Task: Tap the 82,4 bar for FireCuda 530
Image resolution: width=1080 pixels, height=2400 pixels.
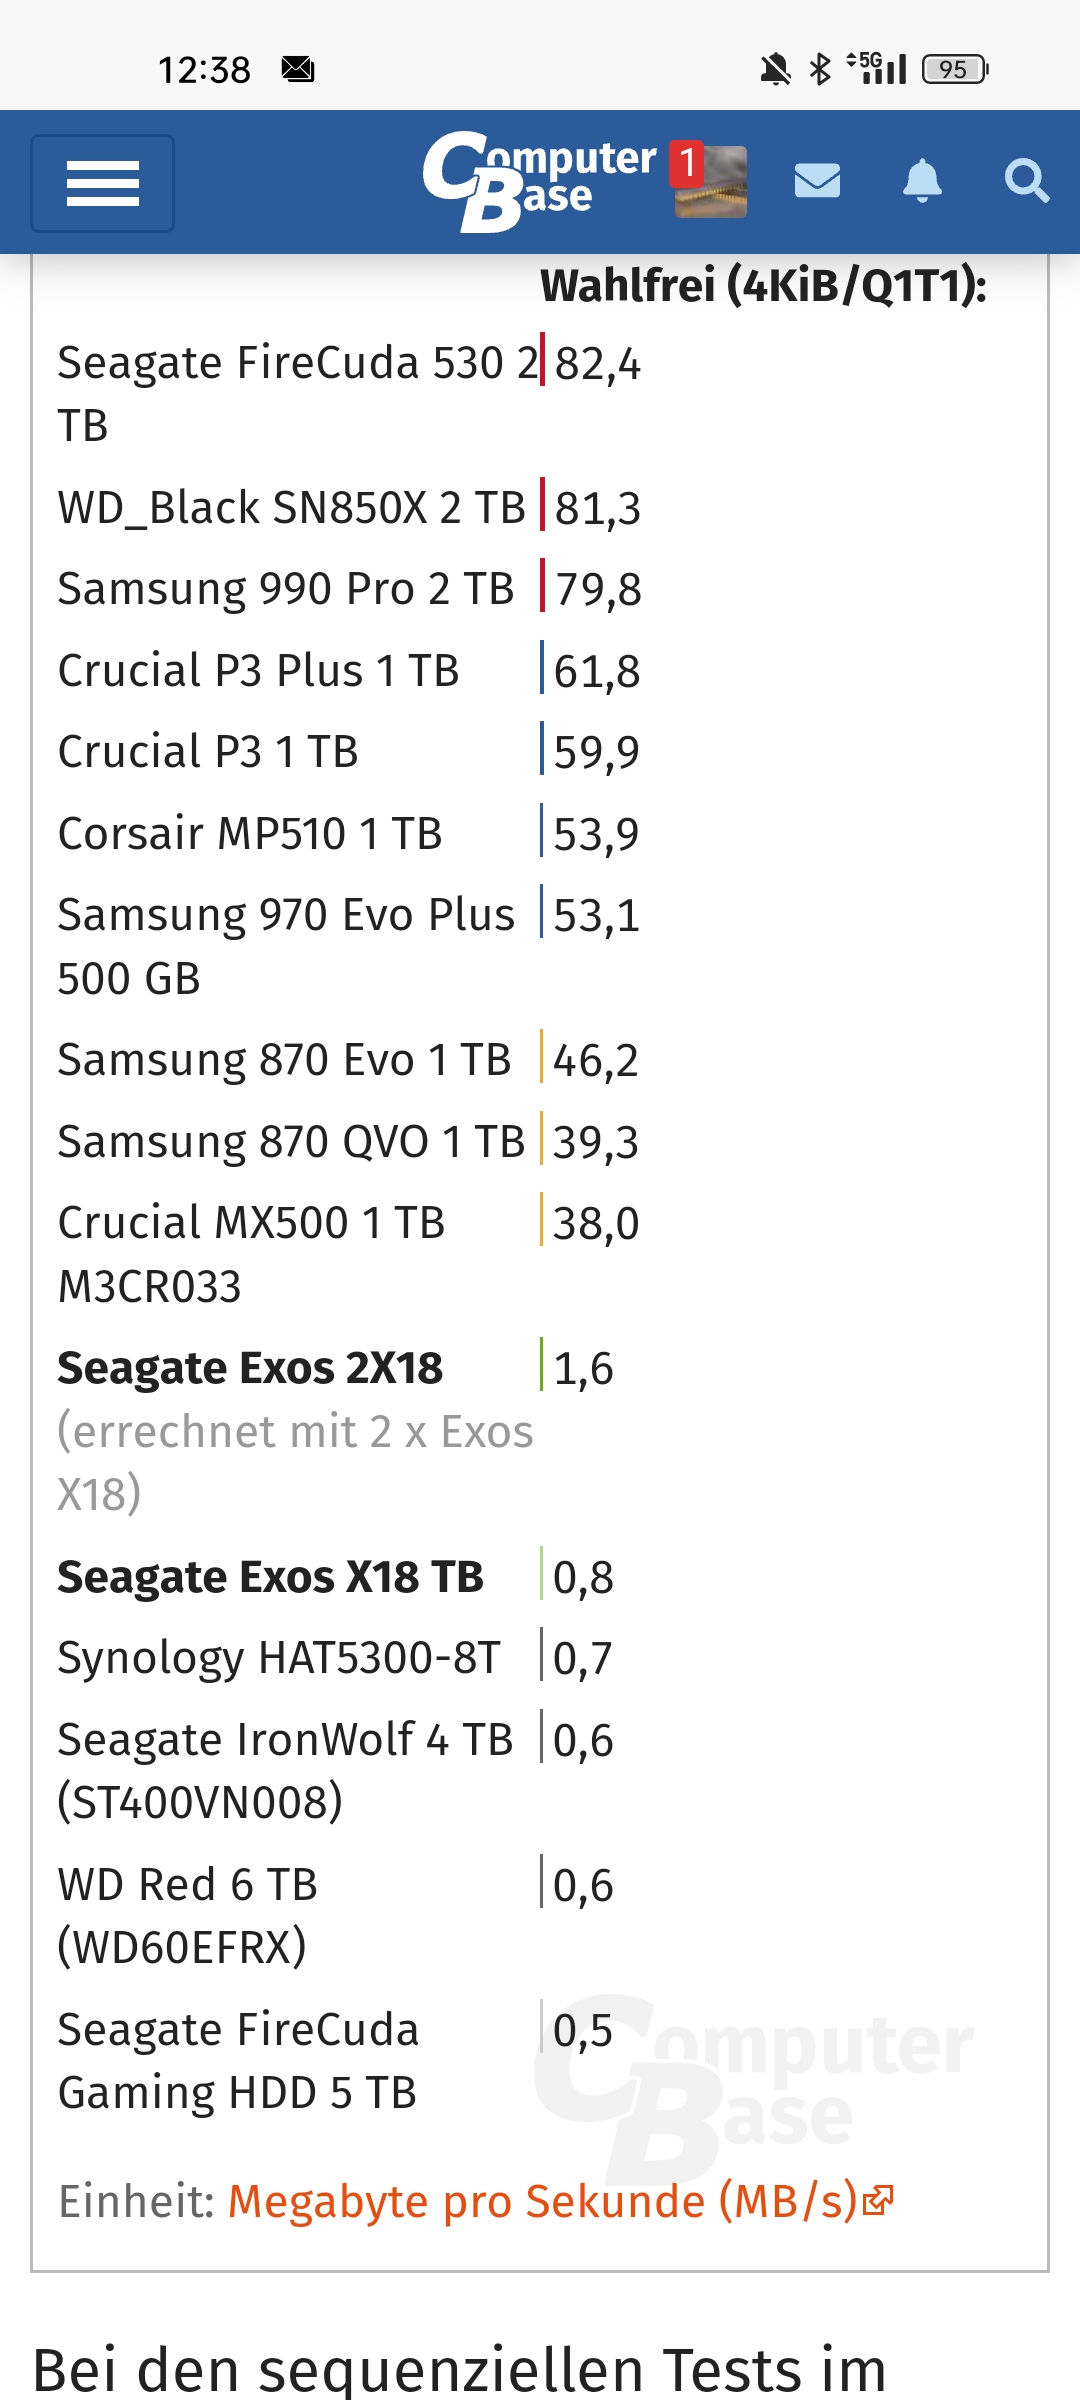Action: click(591, 362)
